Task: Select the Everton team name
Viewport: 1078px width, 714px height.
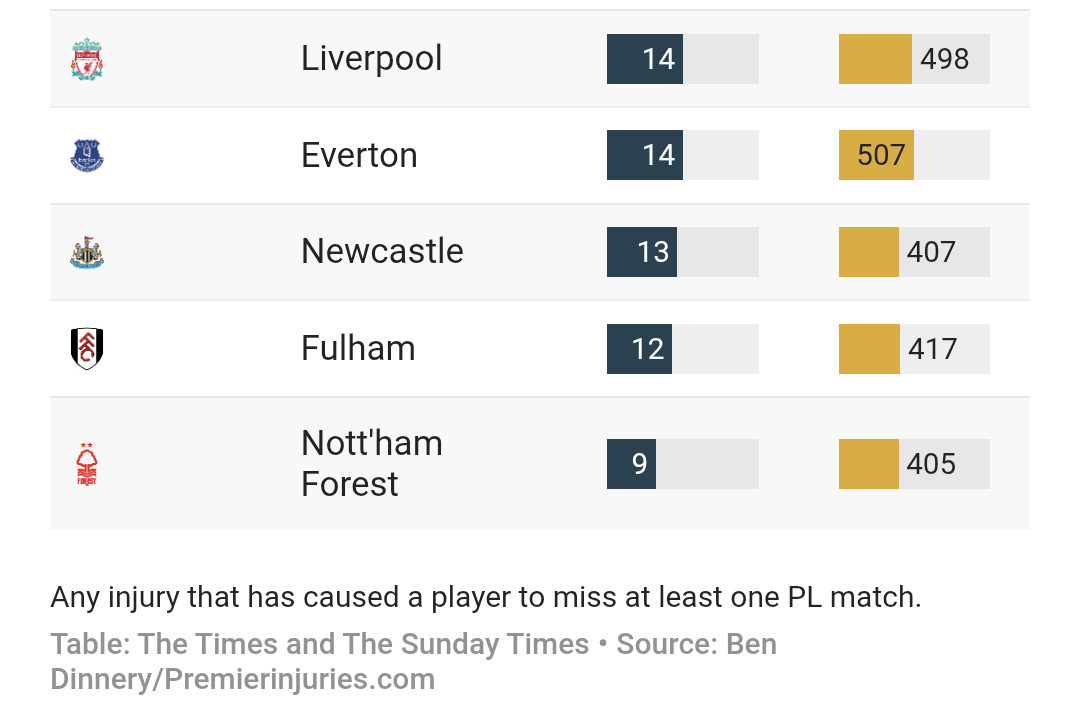Action: point(359,155)
